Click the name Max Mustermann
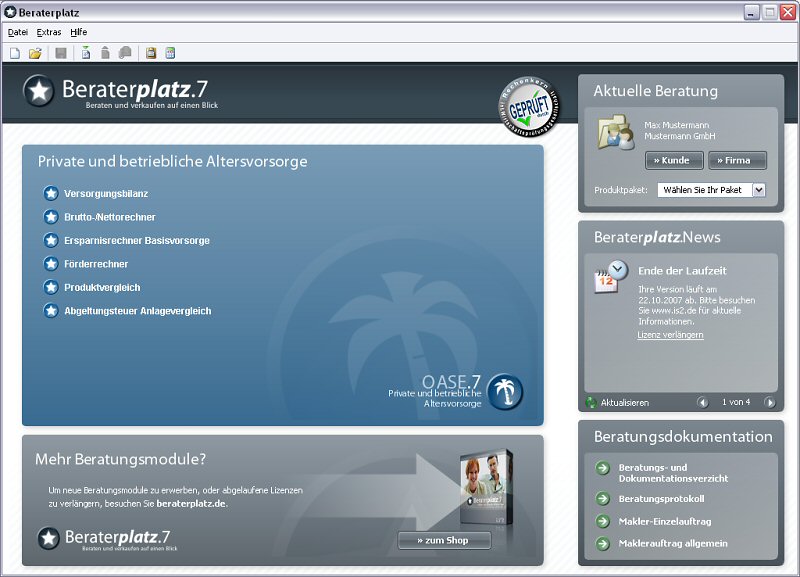This screenshot has height=577, width=800. click(x=677, y=125)
